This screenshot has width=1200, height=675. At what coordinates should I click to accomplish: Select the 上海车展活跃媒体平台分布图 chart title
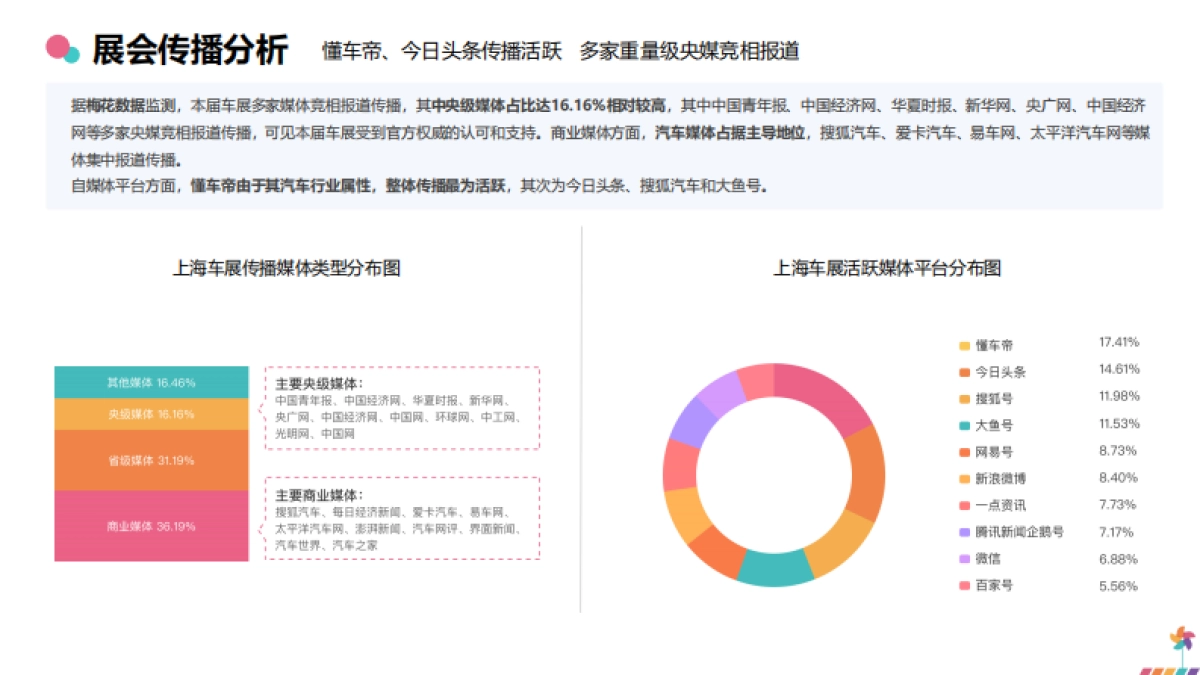point(889,267)
